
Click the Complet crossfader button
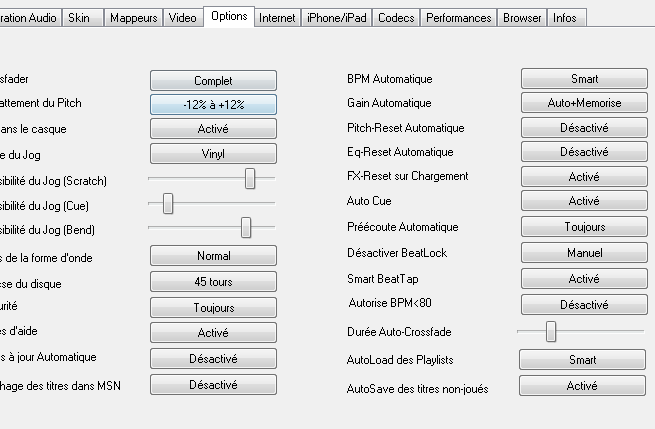[x=213, y=80]
